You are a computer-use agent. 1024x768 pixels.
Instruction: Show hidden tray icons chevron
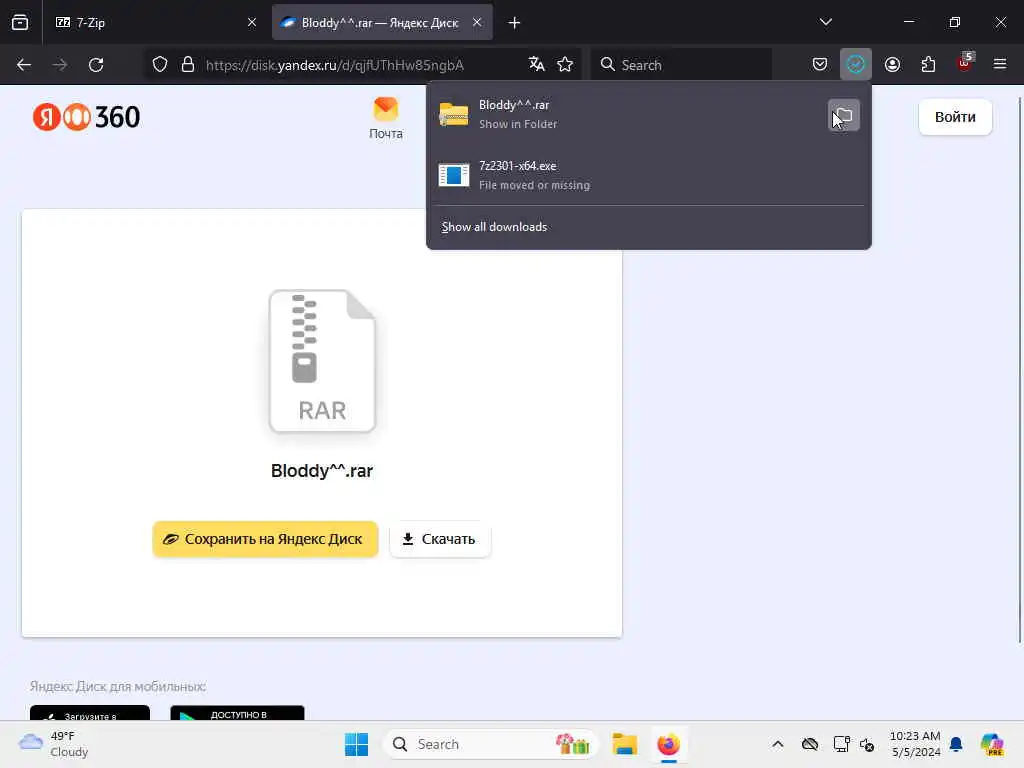[x=778, y=744]
